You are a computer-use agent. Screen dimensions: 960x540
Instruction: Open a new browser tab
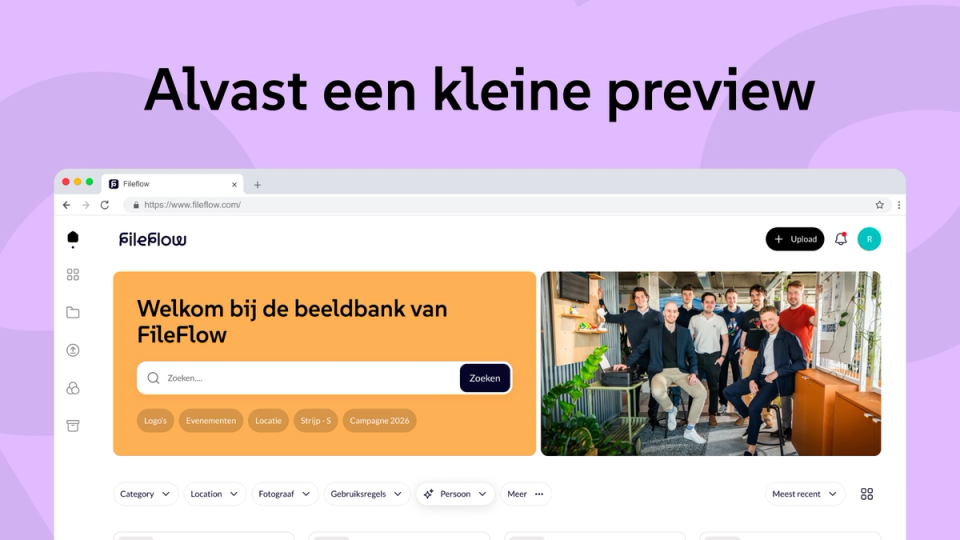257,185
